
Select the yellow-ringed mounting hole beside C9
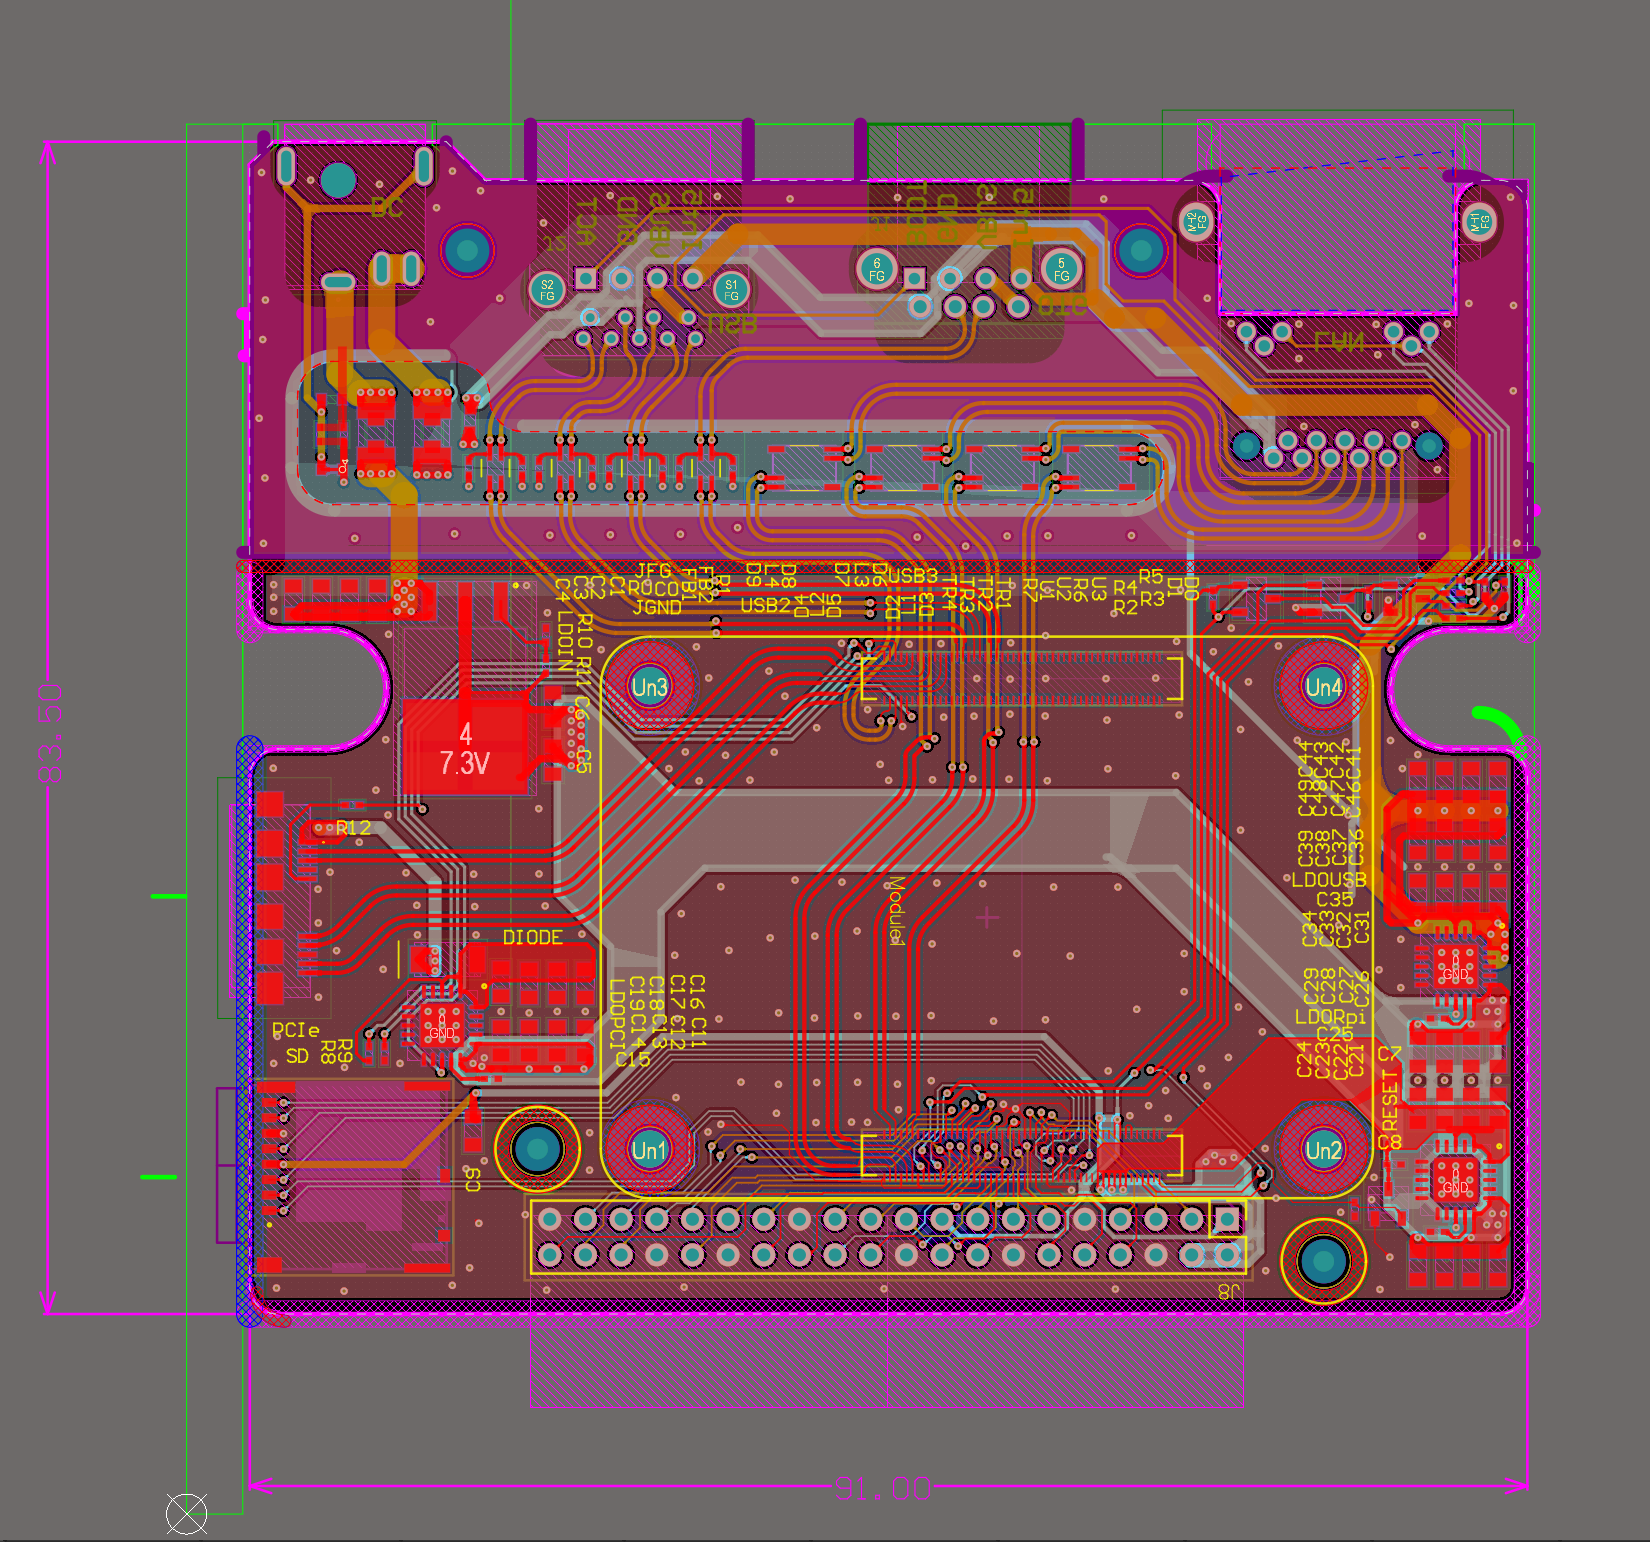[537, 1149]
